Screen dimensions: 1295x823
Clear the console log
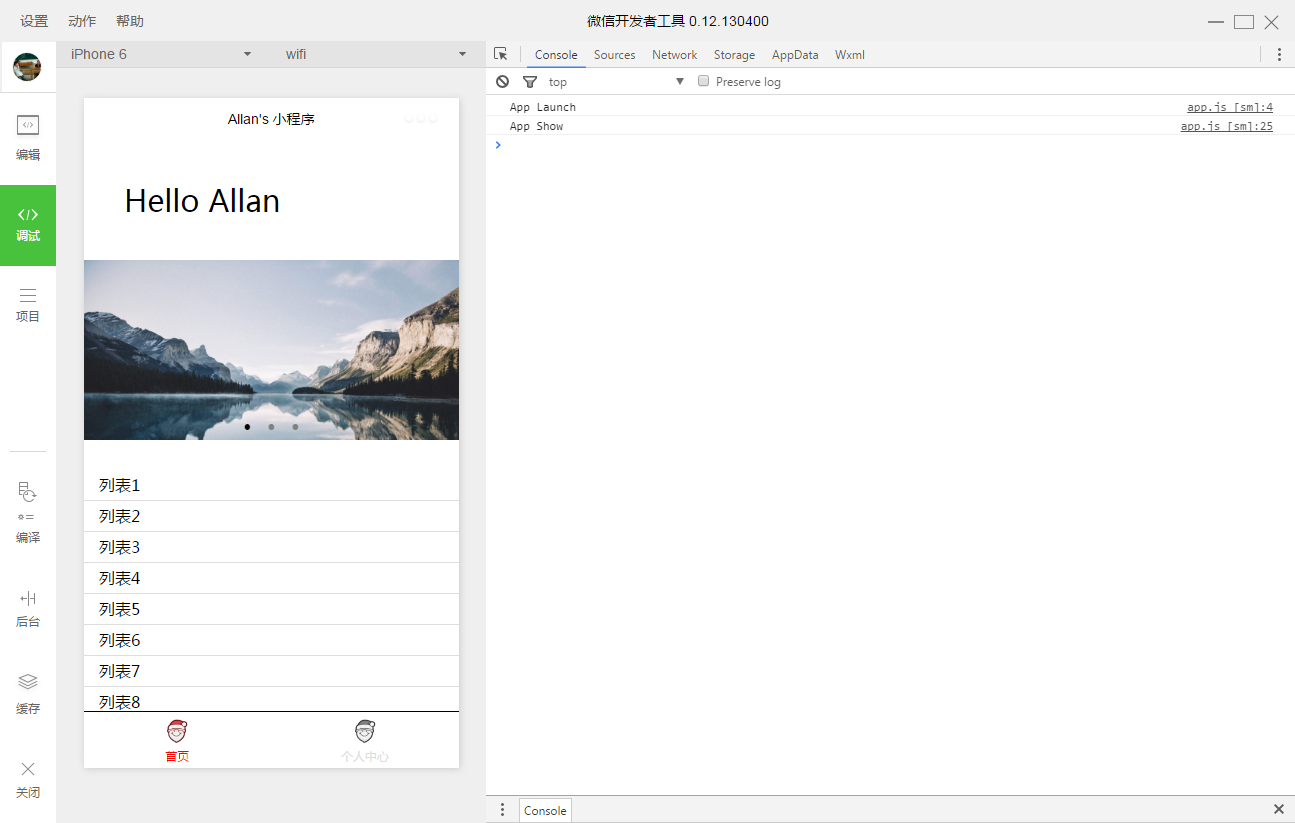502,81
